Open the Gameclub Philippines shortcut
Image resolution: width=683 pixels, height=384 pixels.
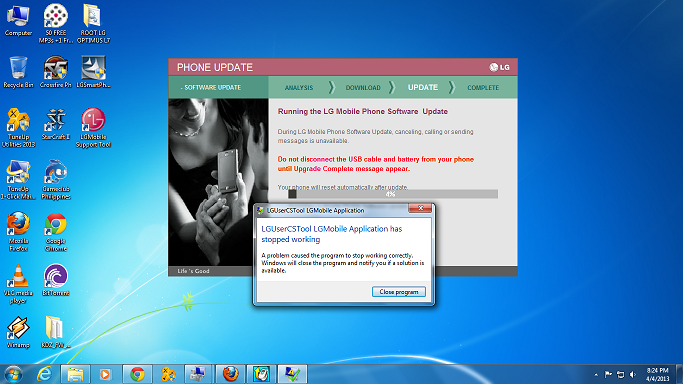coord(56,180)
